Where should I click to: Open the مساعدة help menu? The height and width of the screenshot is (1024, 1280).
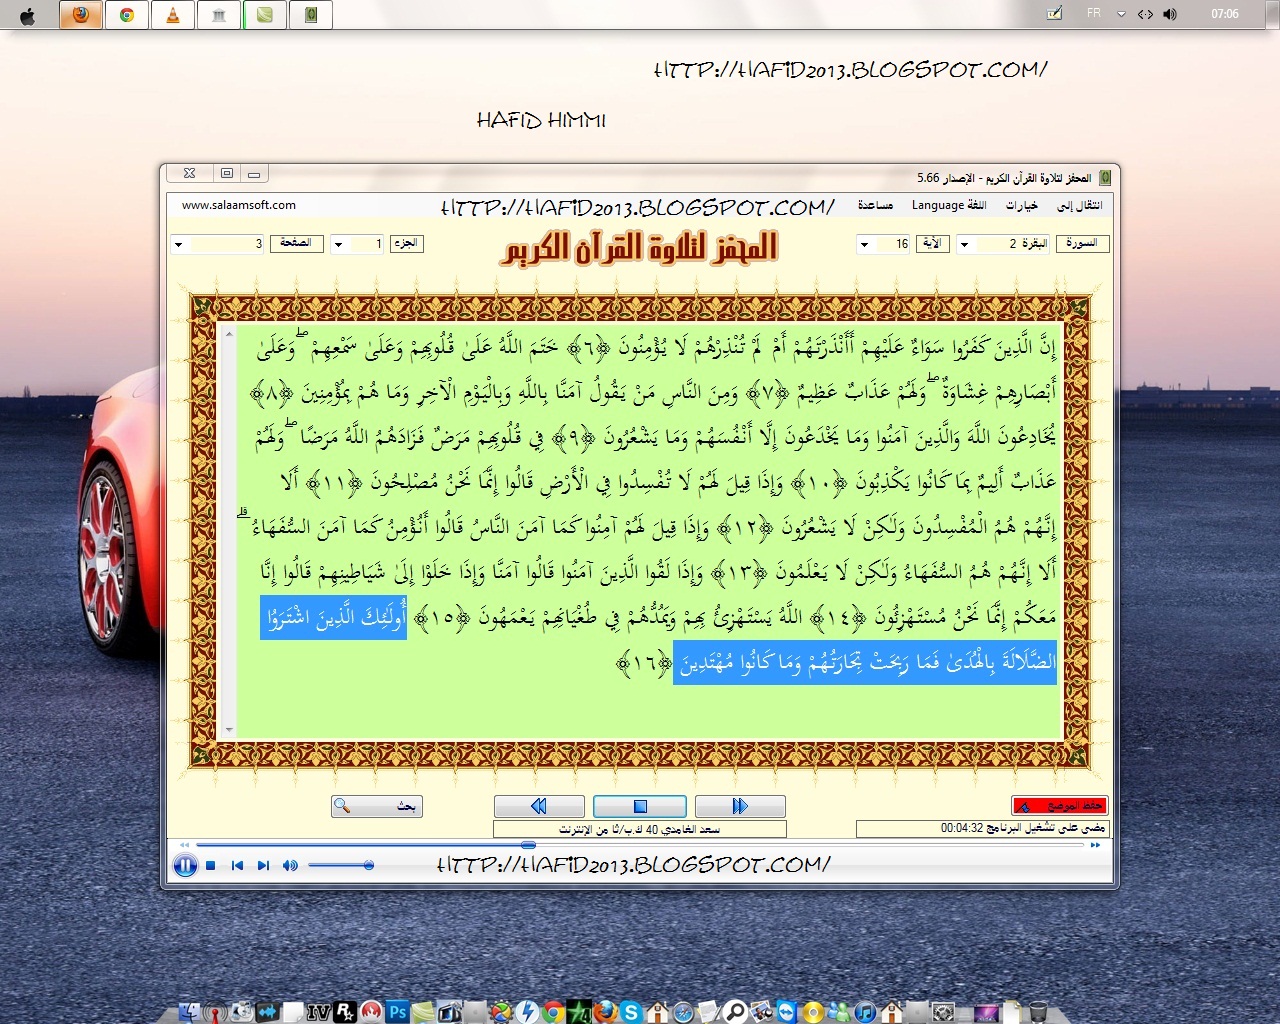(x=875, y=205)
